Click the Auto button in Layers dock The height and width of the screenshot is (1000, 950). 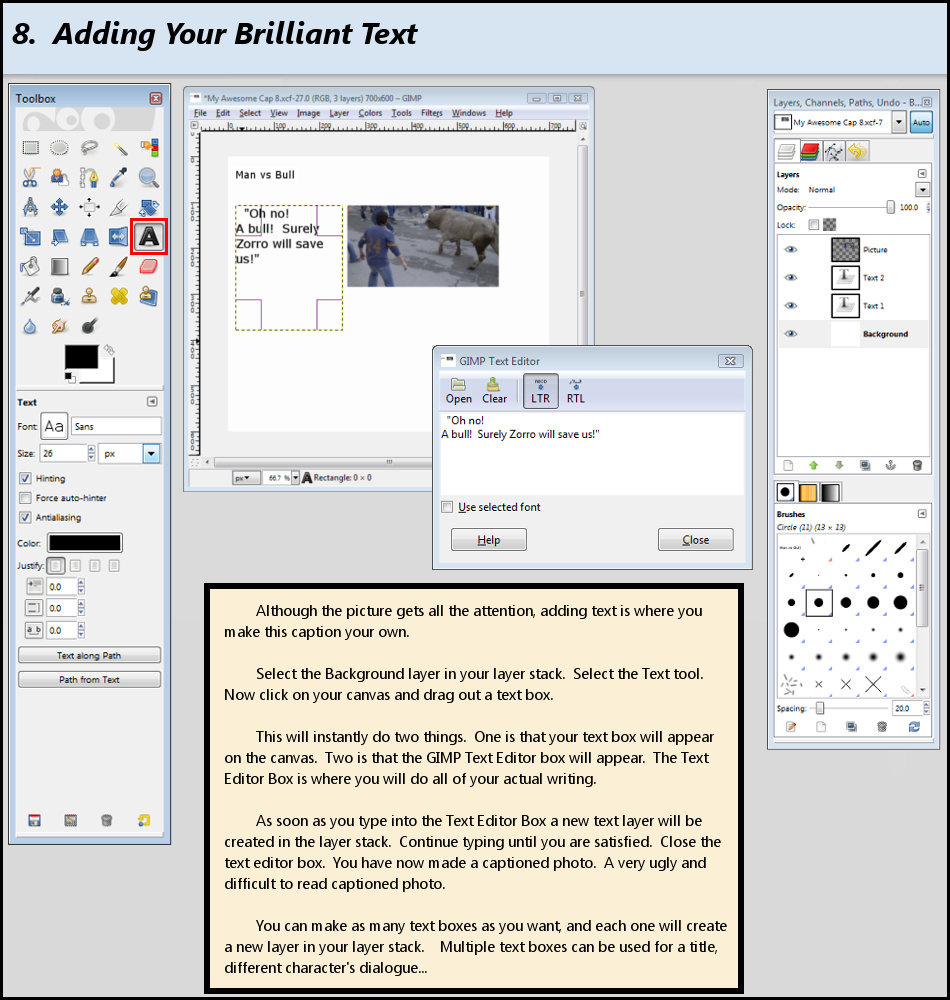921,122
